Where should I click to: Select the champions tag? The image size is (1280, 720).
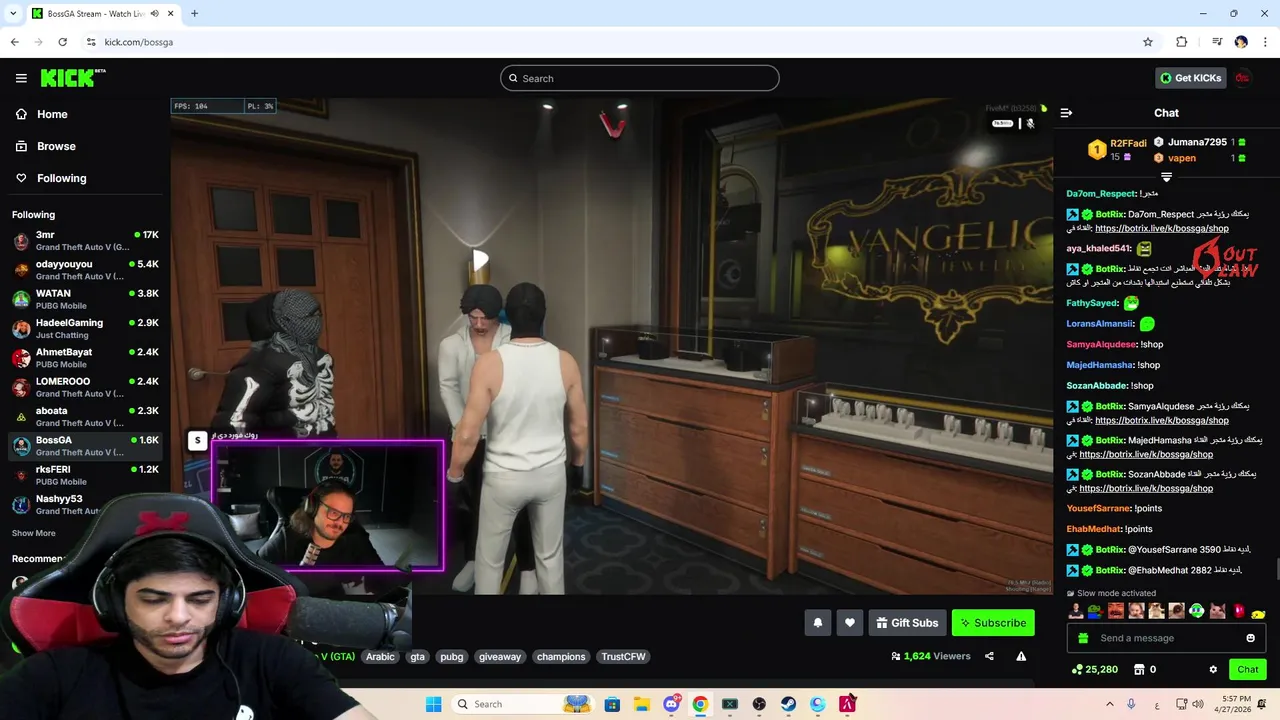coord(561,656)
